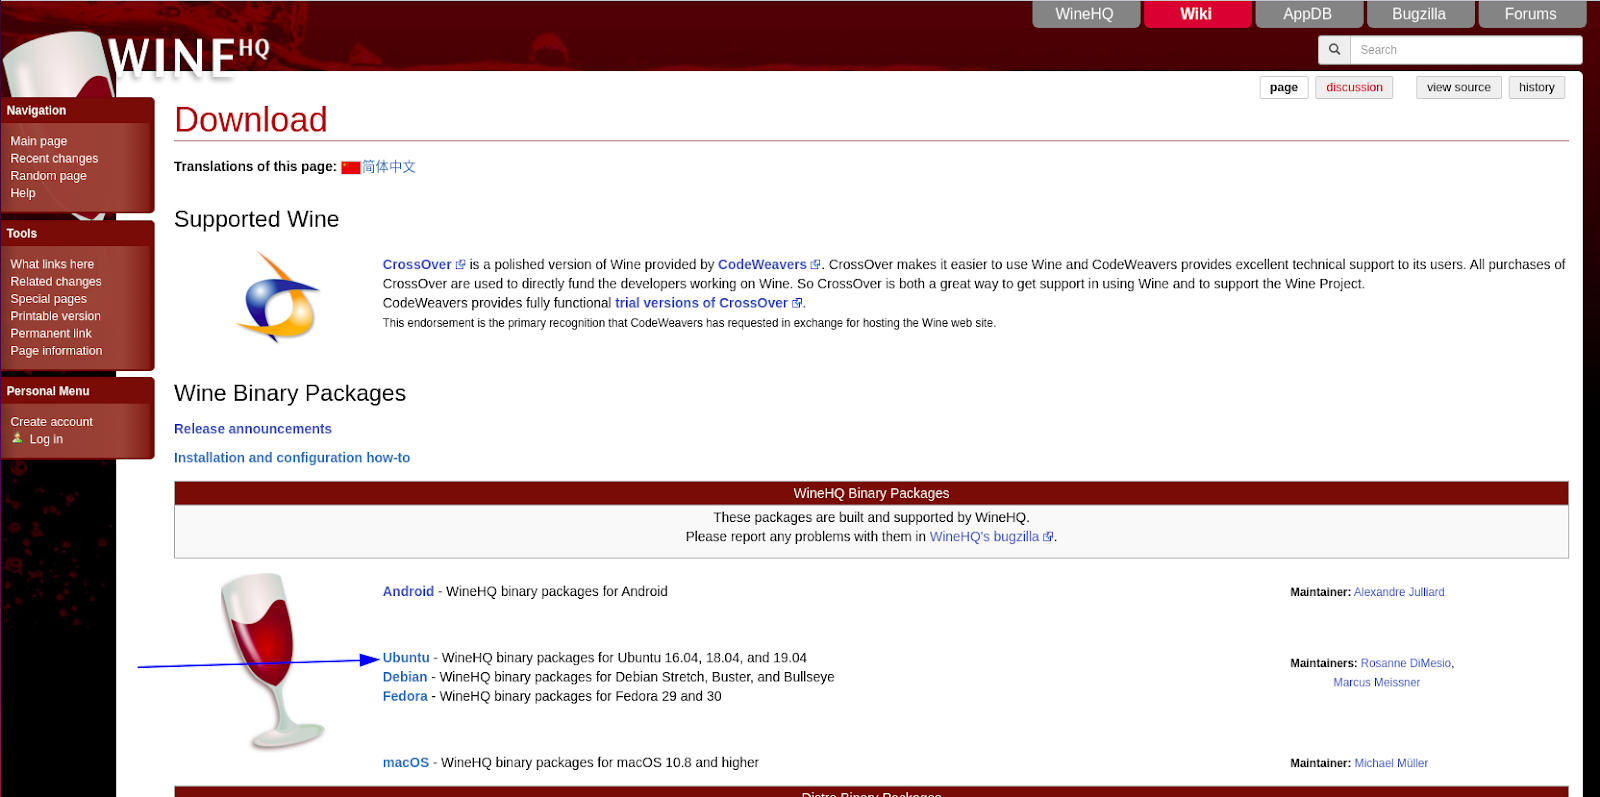Click Related changes link
Image resolution: width=1600 pixels, height=797 pixels.
pos(56,281)
